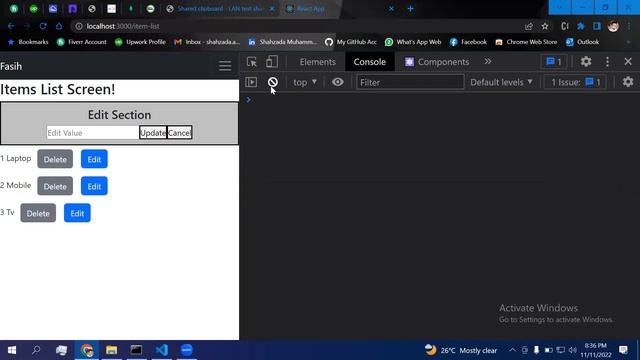Click the Fasih brand link
Screen dimensions: 640x360
pos(11,66)
